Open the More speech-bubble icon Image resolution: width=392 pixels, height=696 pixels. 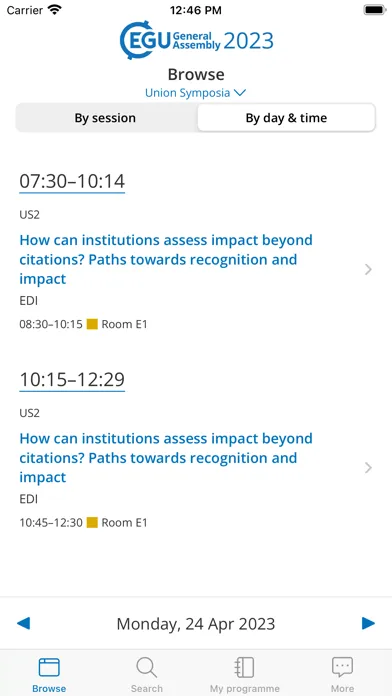click(342, 668)
